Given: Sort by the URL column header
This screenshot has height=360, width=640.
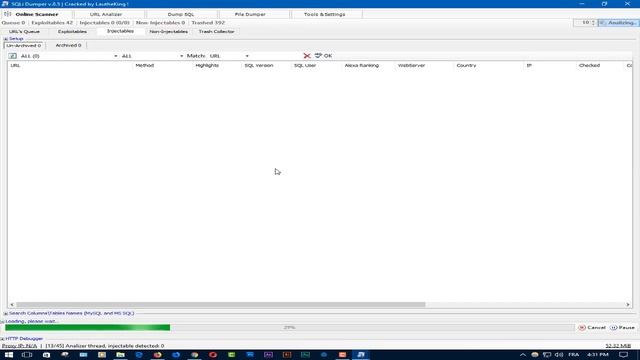Looking at the screenshot, I should click(x=70, y=66).
